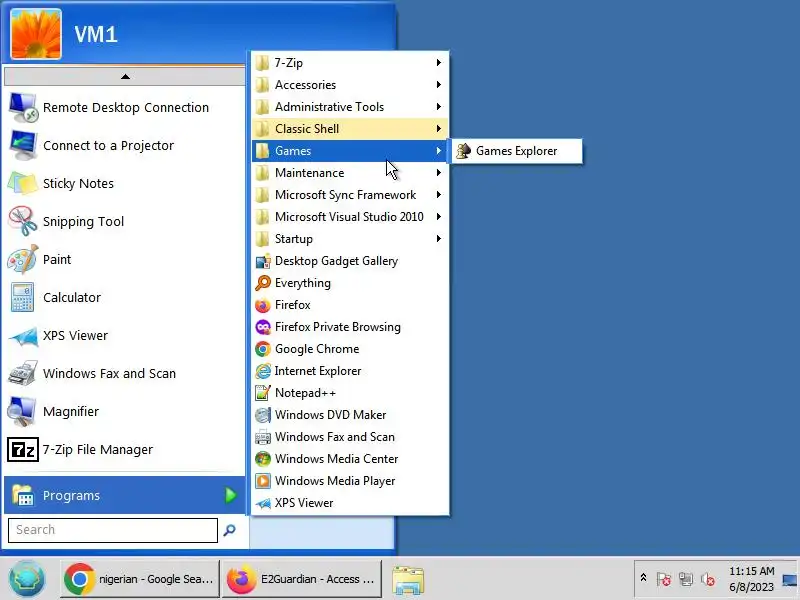Screen dimensions: 800x600
Task: Expand the Classic Shell folder
Action: pyautogui.click(x=351, y=129)
